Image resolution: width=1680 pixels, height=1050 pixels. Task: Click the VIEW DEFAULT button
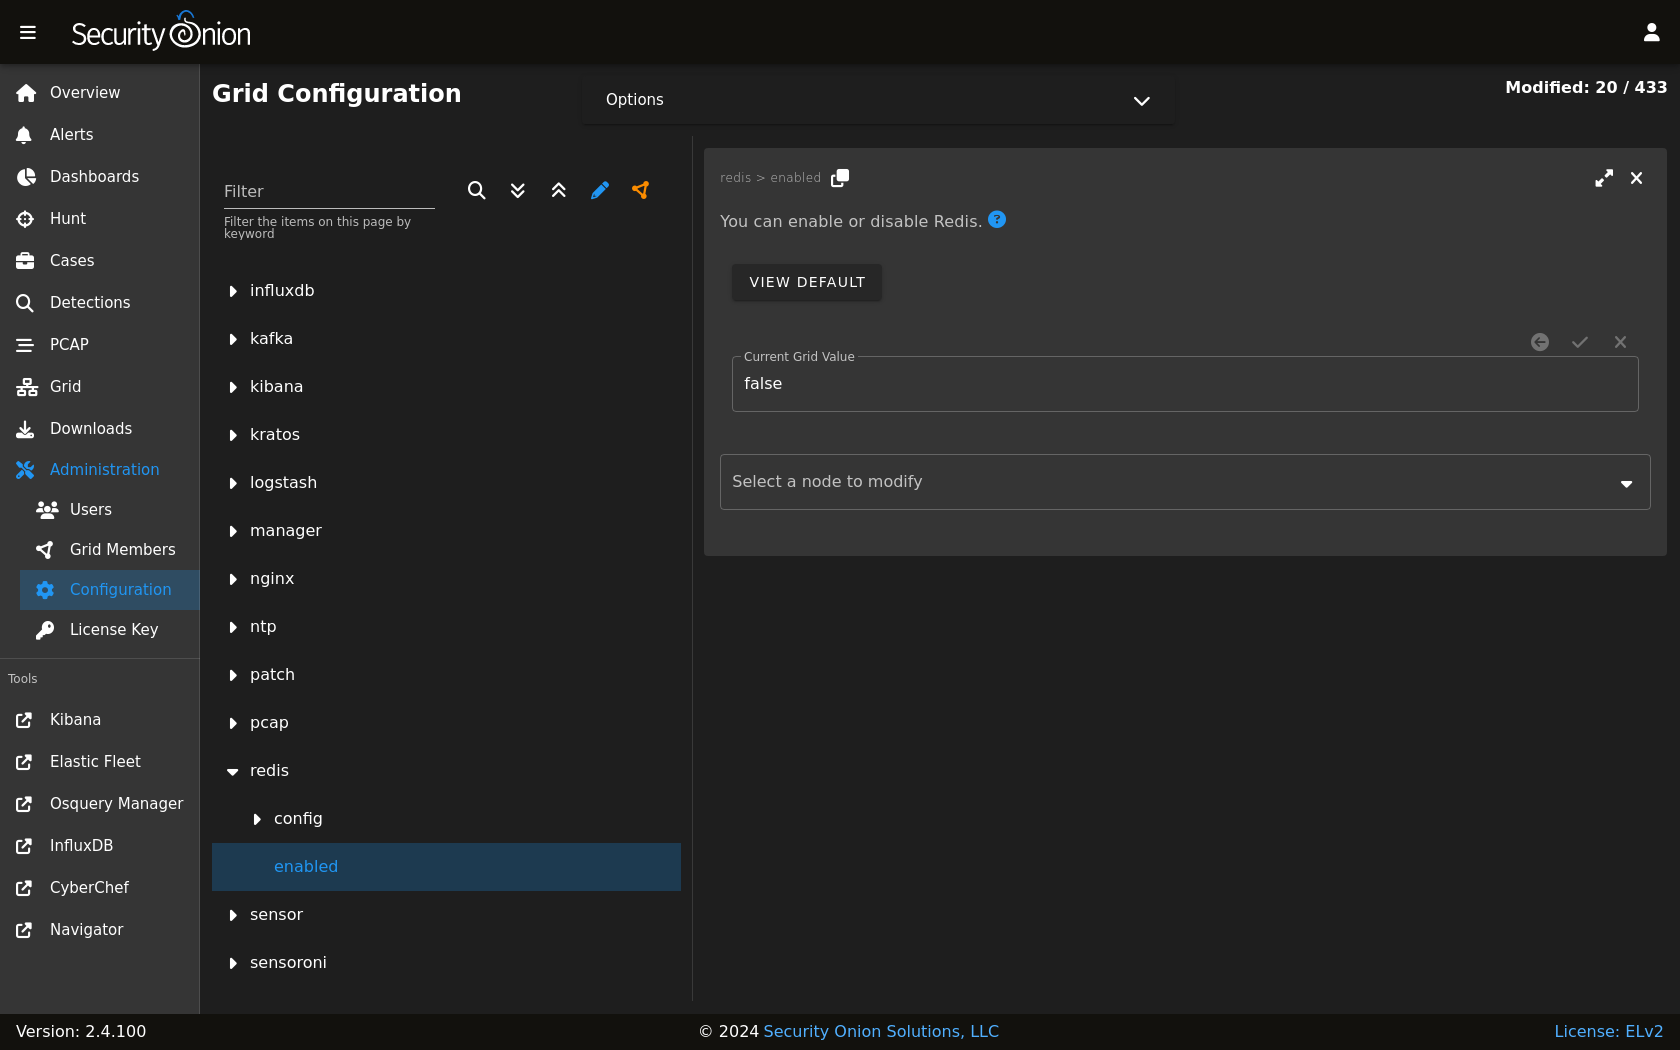[807, 282]
